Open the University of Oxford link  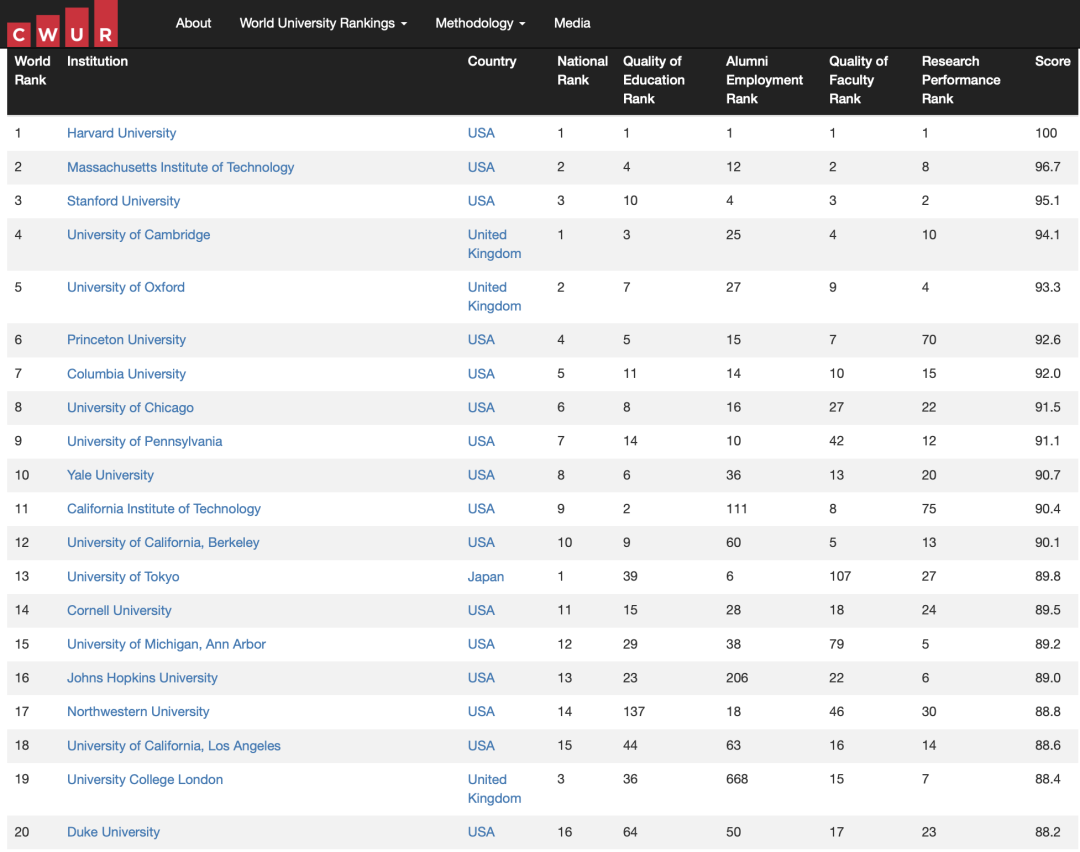point(126,287)
